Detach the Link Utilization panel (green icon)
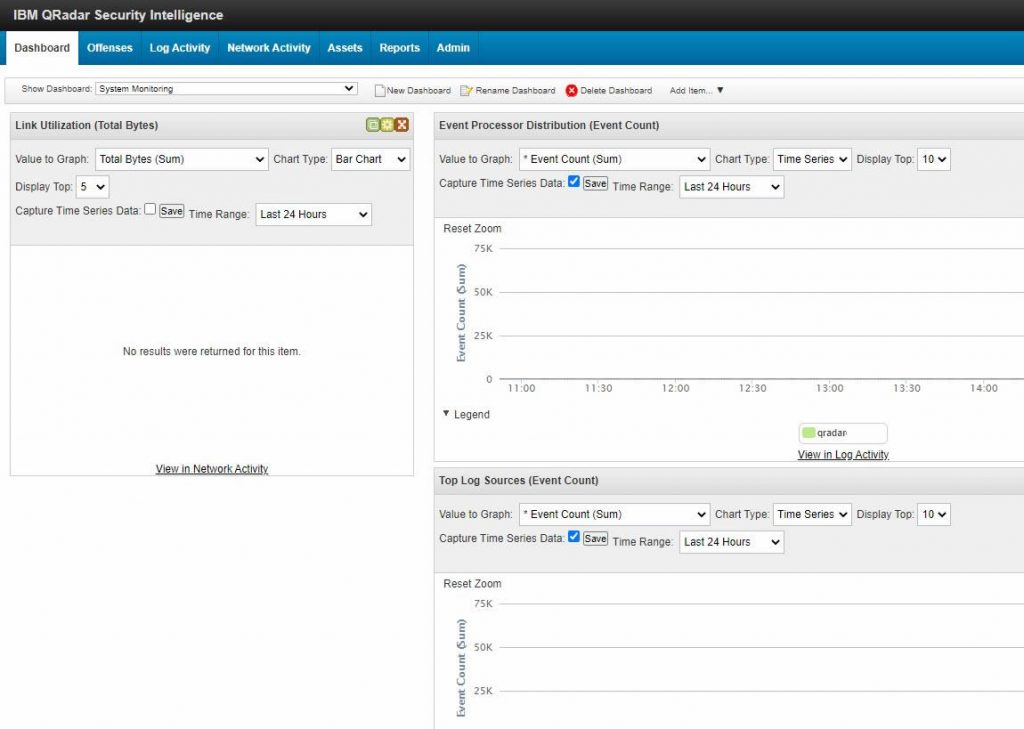Viewport: 1024px width, 729px height. [372, 125]
